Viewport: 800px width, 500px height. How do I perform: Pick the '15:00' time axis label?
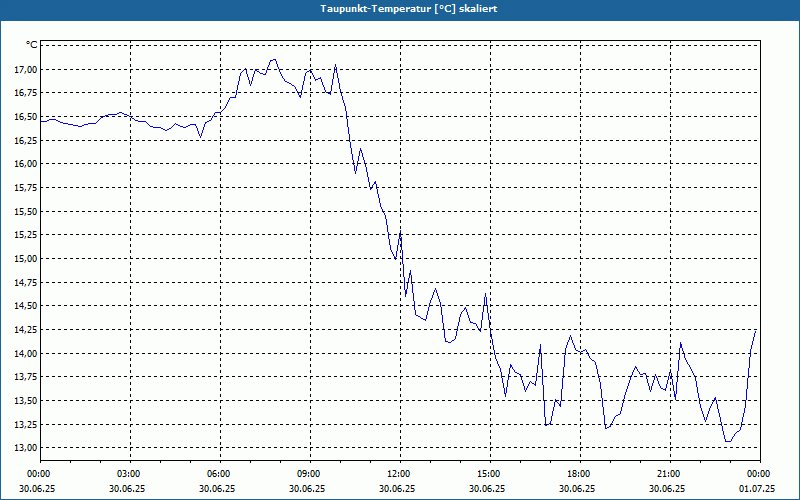point(488,474)
